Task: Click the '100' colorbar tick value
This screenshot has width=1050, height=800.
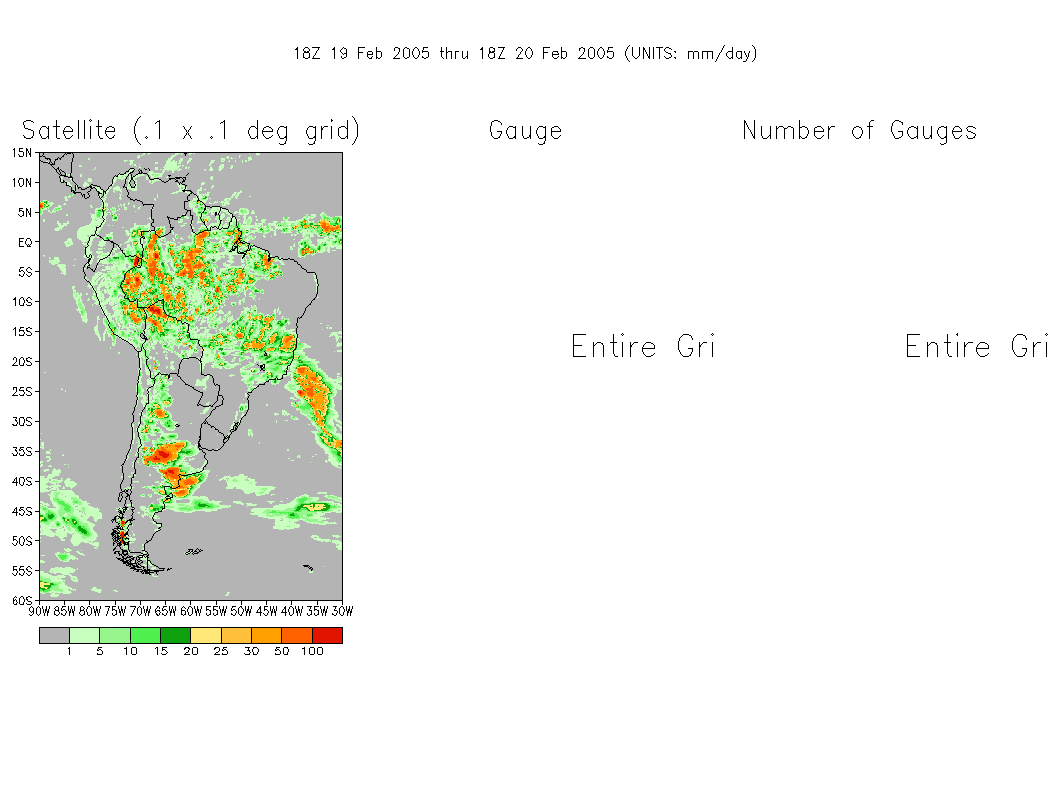Action: pos(312,651)
